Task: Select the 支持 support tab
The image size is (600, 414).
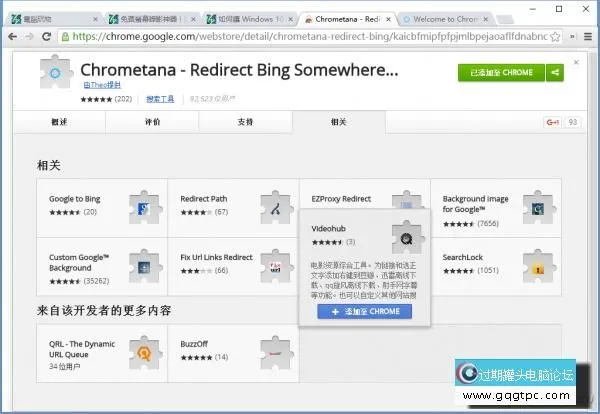Action: [245, 121]
